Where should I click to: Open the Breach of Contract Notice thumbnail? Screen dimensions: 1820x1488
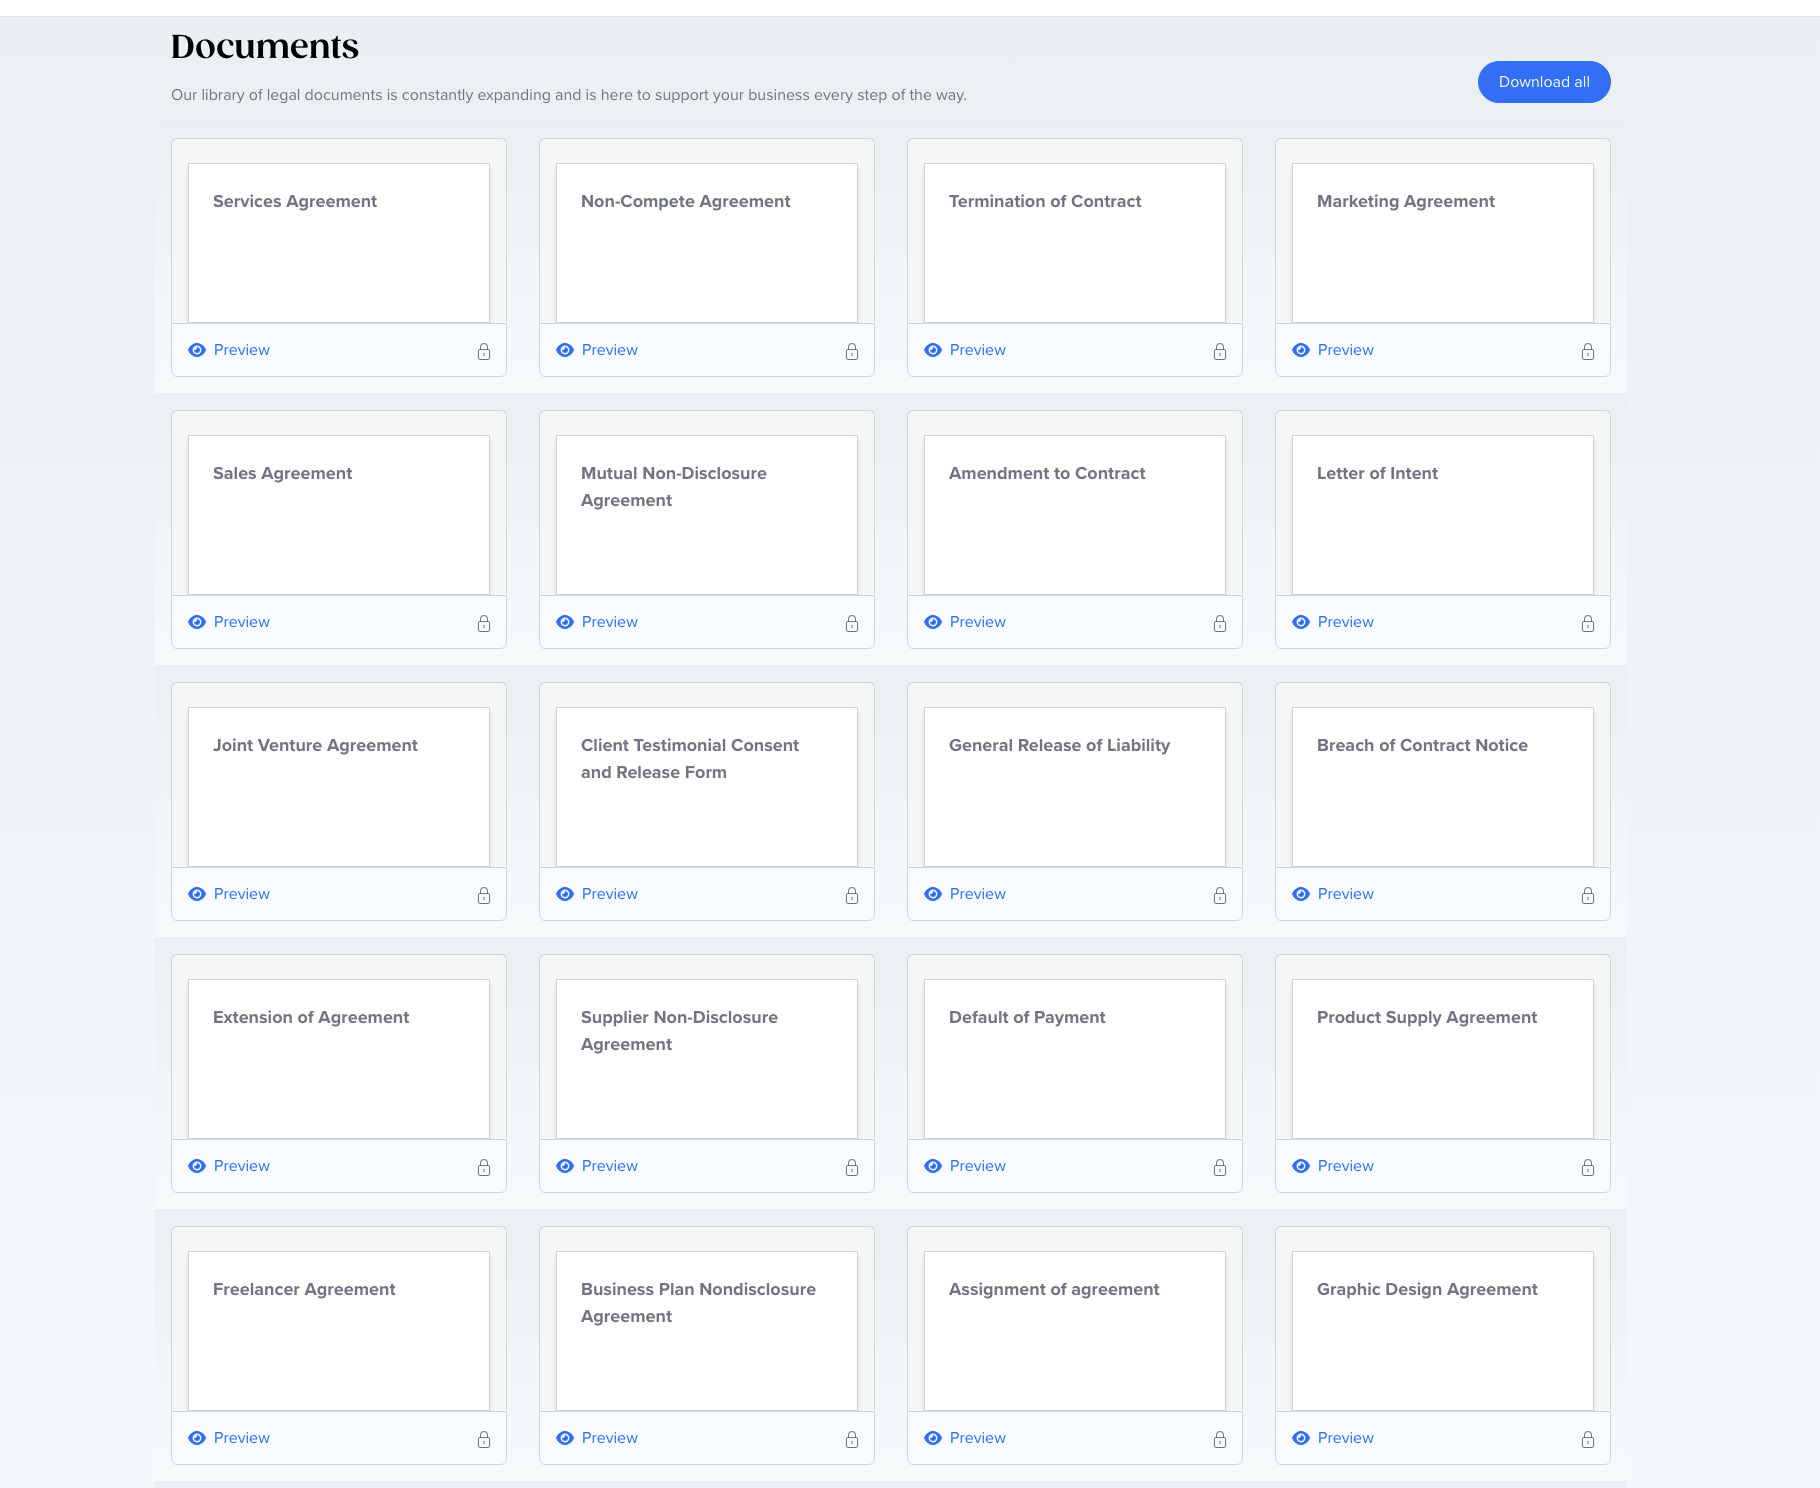click(x=1443, y=787)
